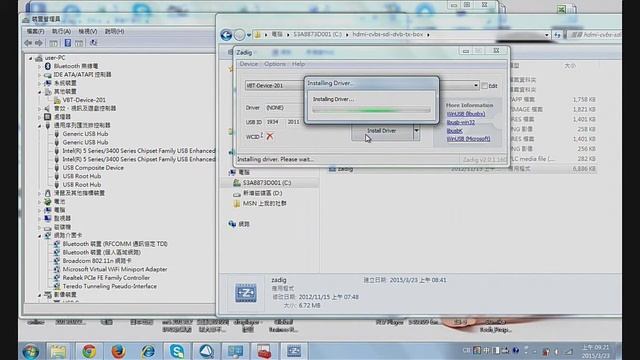
Task: Open Firefox from the taskbar
Action: coord(118,351)
